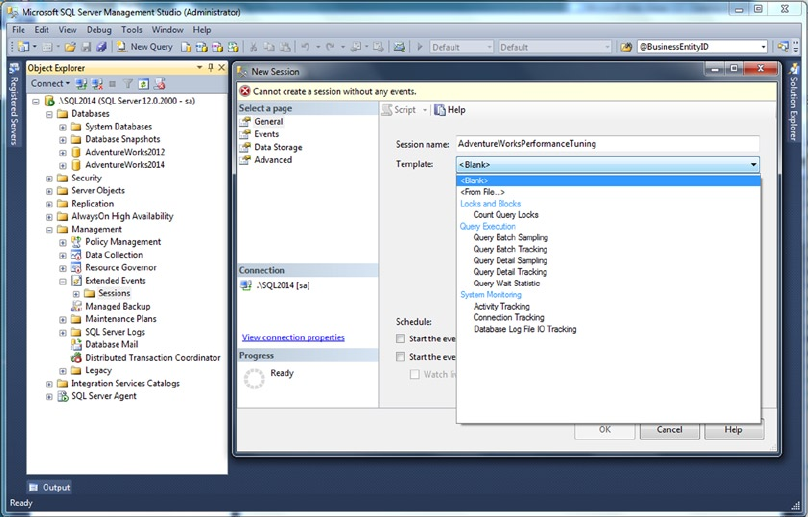This screenshot has height=517, width=808.
Task: Open the @BusinessEntityID find dropdown
Action: point(763,47)
